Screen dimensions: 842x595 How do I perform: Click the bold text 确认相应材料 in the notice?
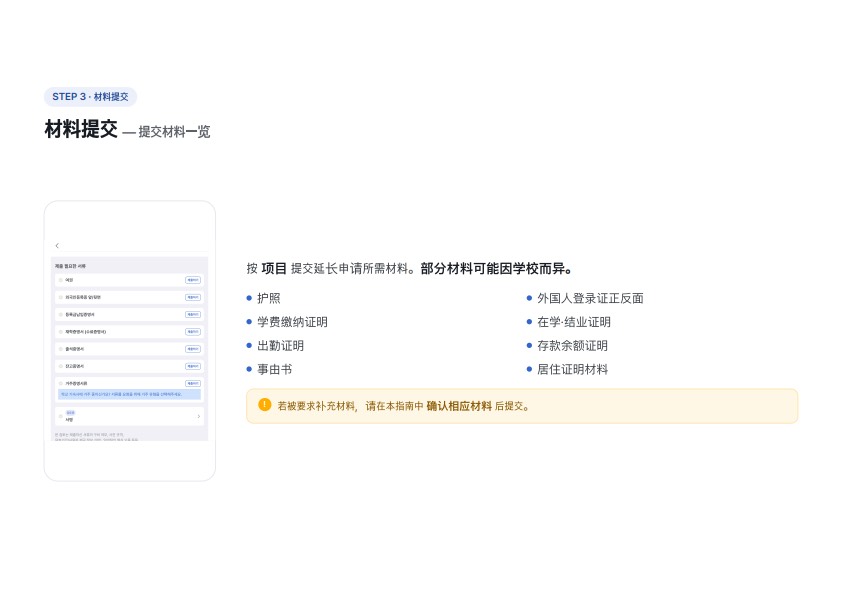[x=459, y=406]
